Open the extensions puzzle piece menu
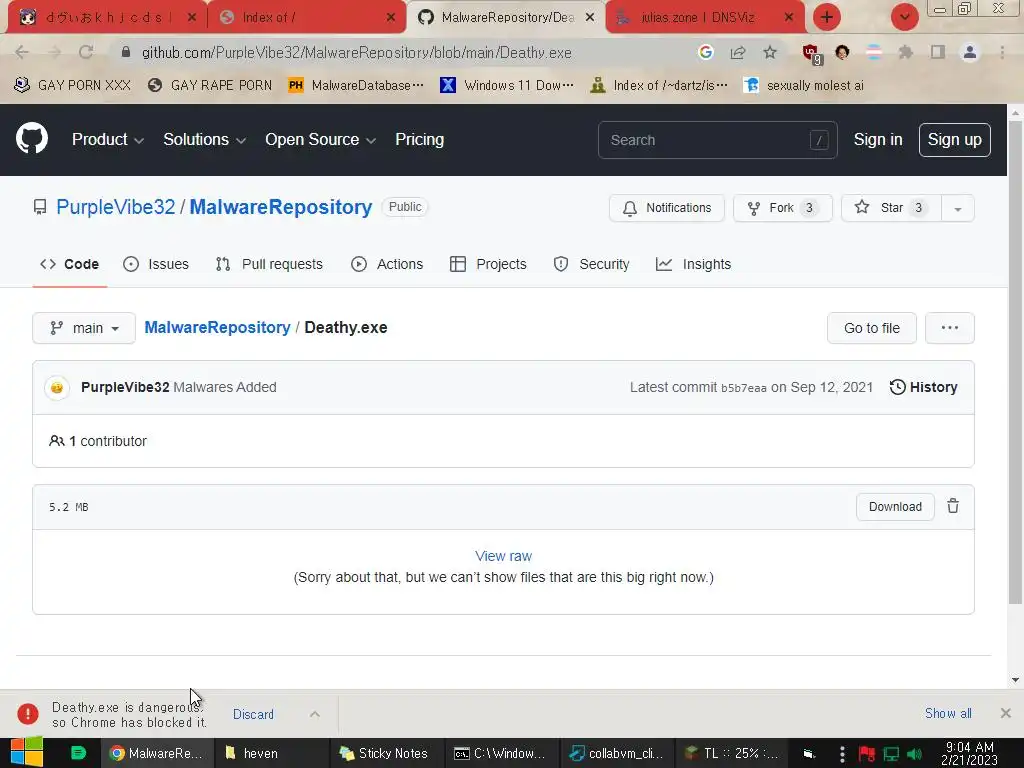The image size is (1024, 768). coord(905,52)
